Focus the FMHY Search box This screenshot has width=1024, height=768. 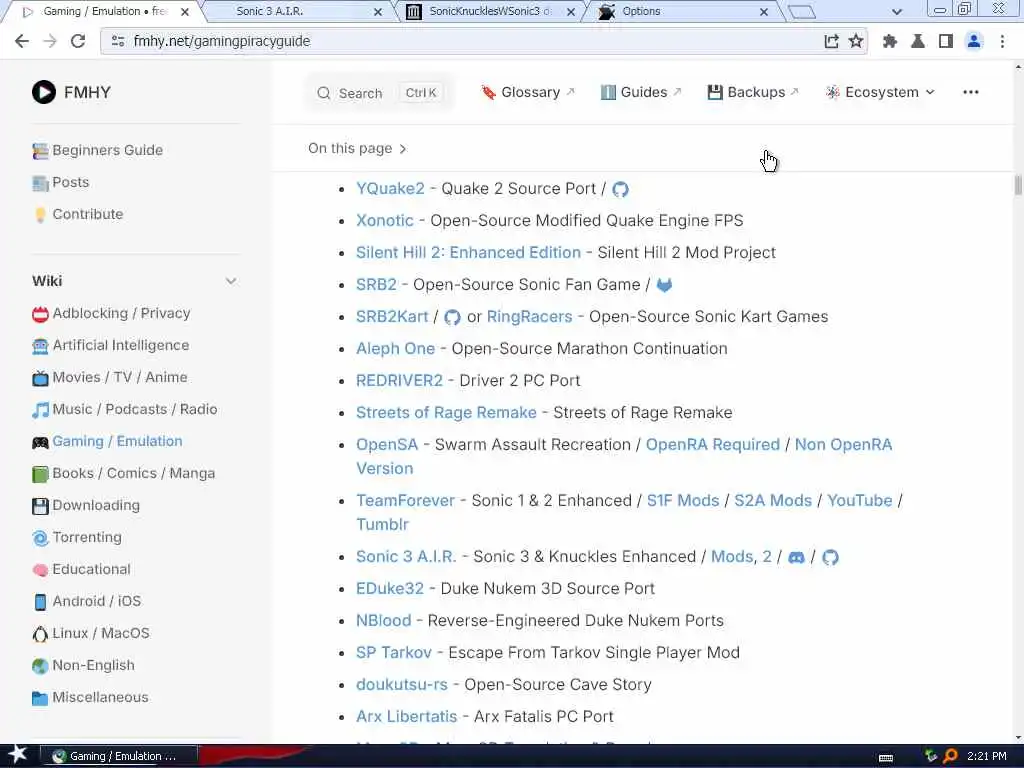pos(379,93)
